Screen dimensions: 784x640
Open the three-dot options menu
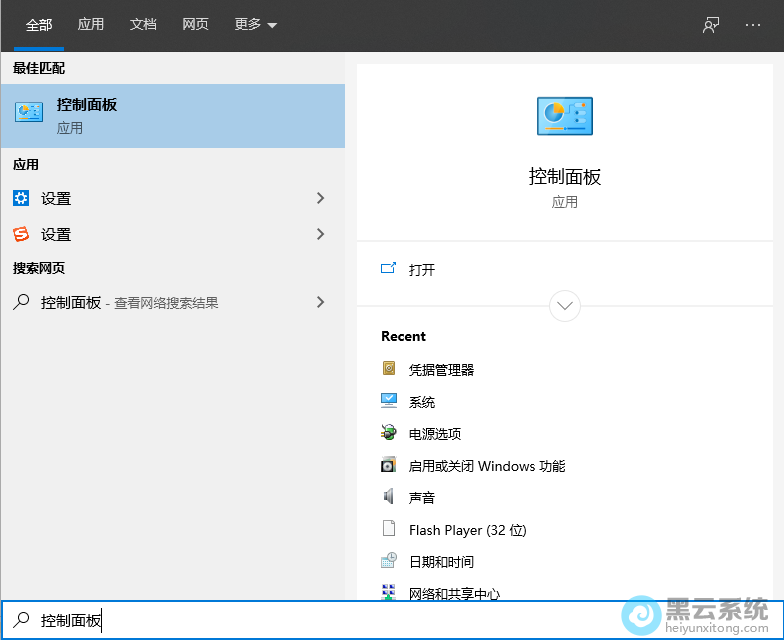click(x=753, y=25)
